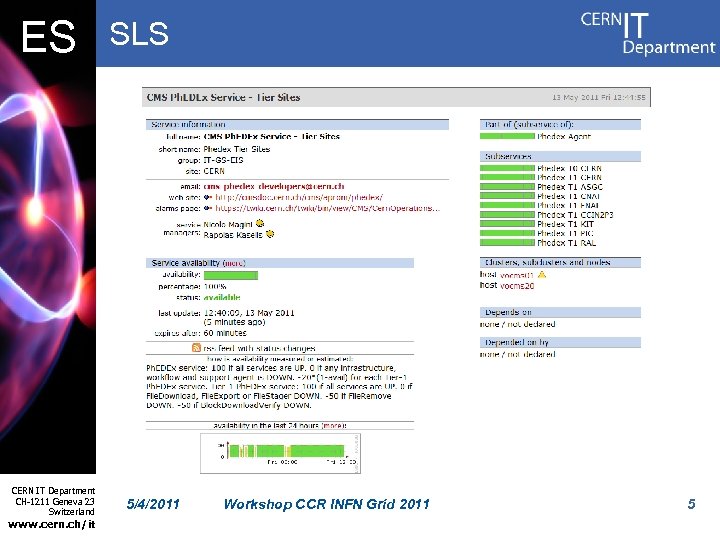Open Phedex T1 FNAL subservice
This screenshot has width=720, height=540.
point(568,205)
